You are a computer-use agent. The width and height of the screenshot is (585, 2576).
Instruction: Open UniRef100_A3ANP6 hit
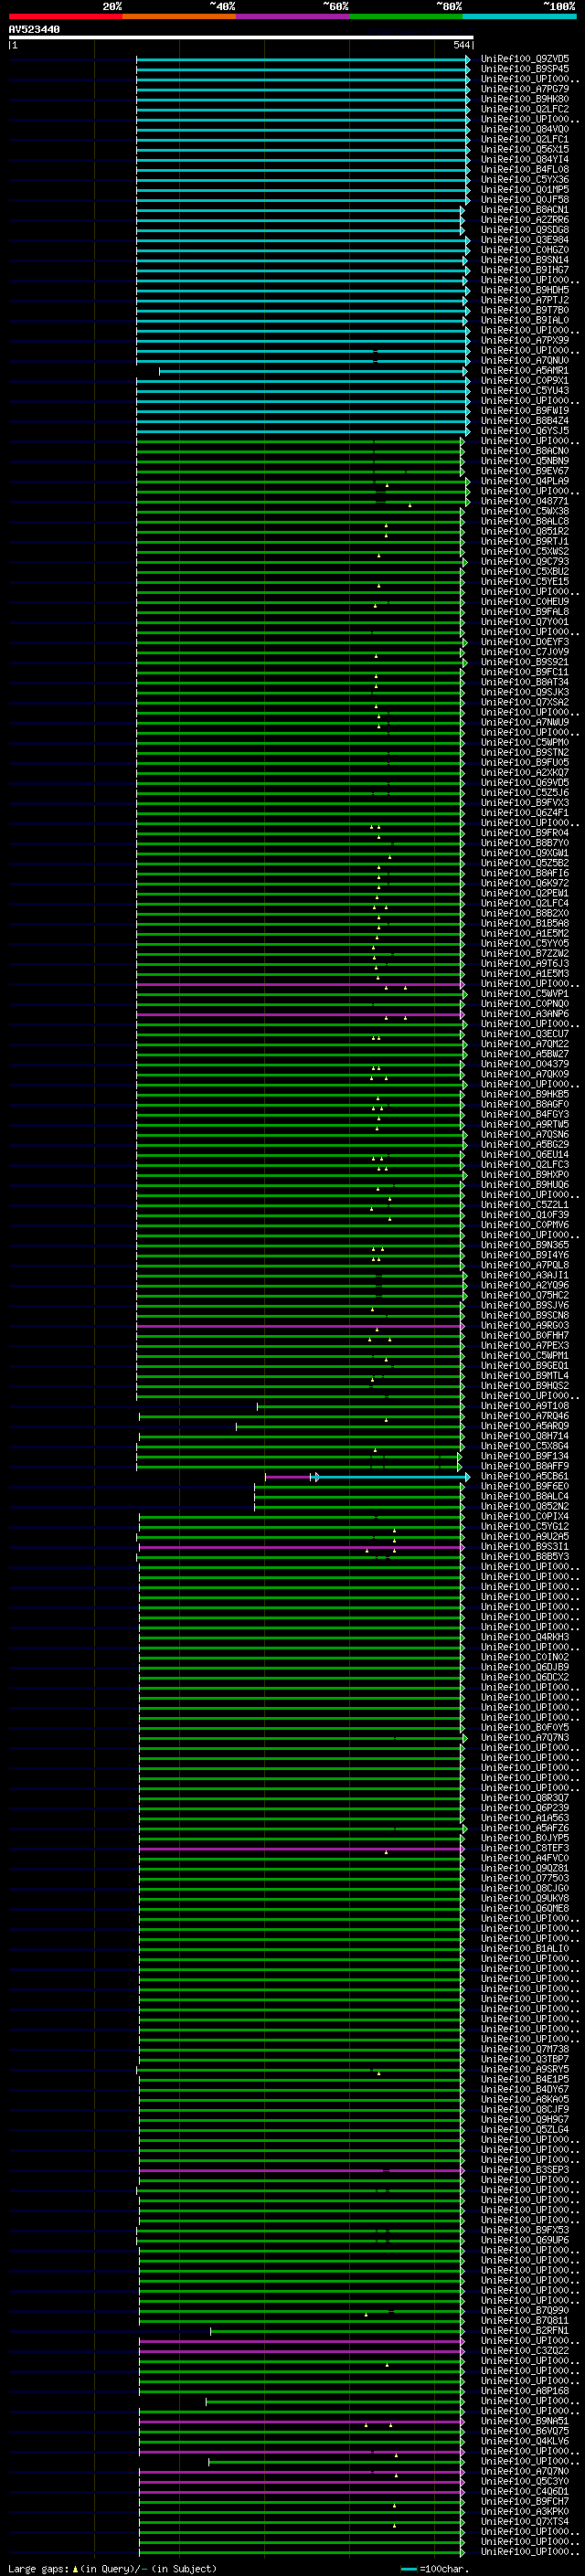coord(525,1013)
